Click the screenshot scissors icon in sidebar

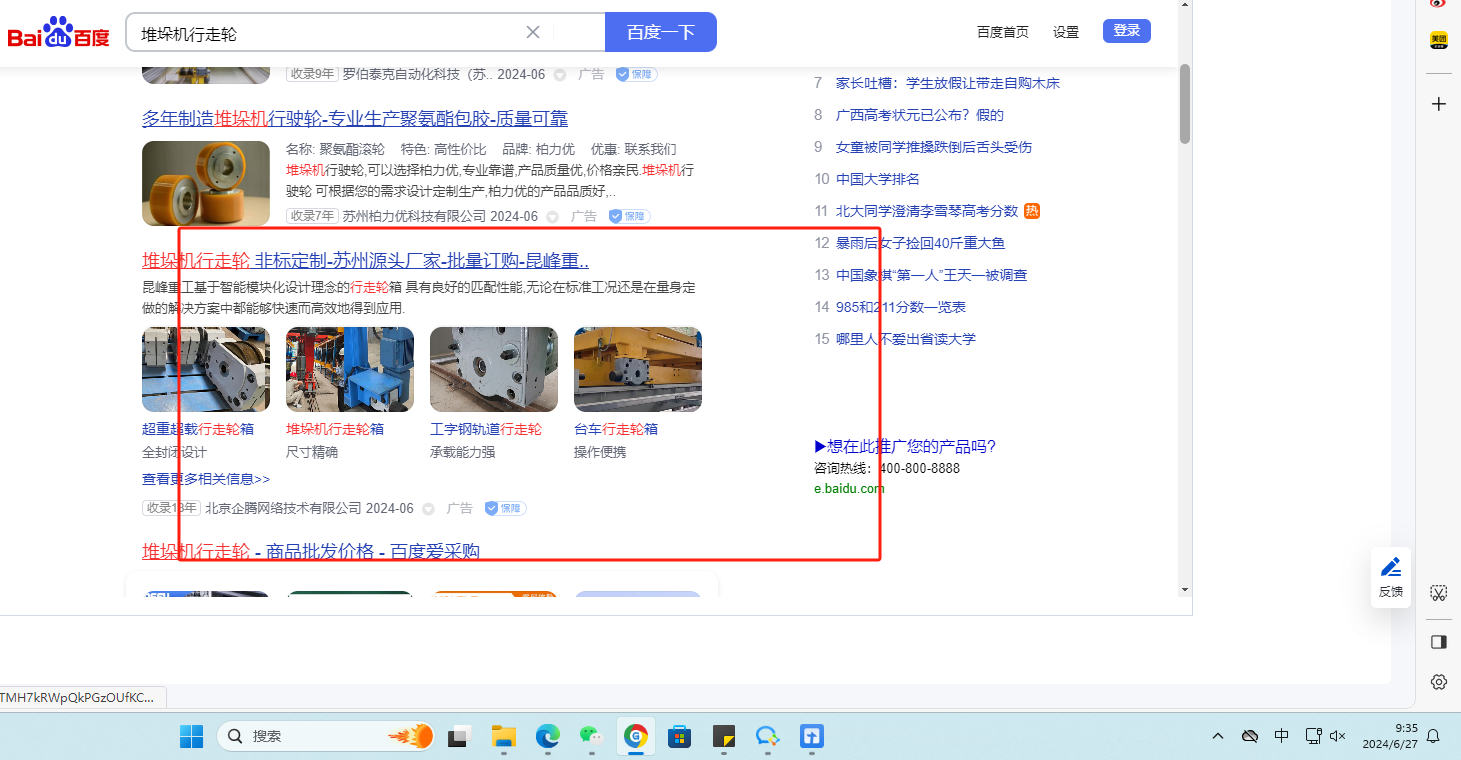[1438, 594]
